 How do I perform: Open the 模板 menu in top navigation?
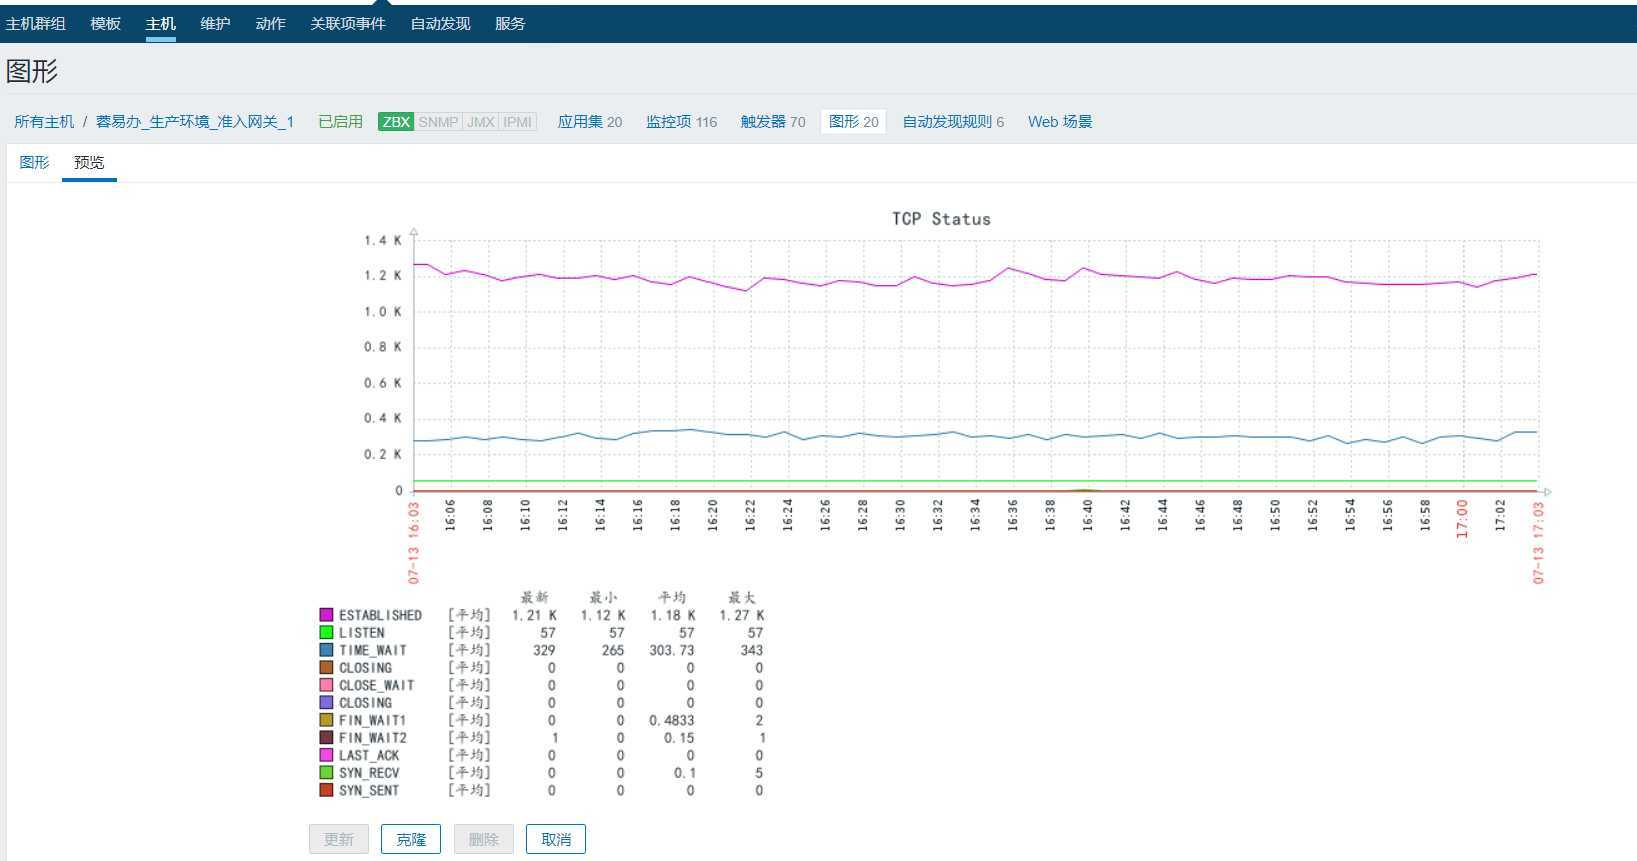point(105,23)
